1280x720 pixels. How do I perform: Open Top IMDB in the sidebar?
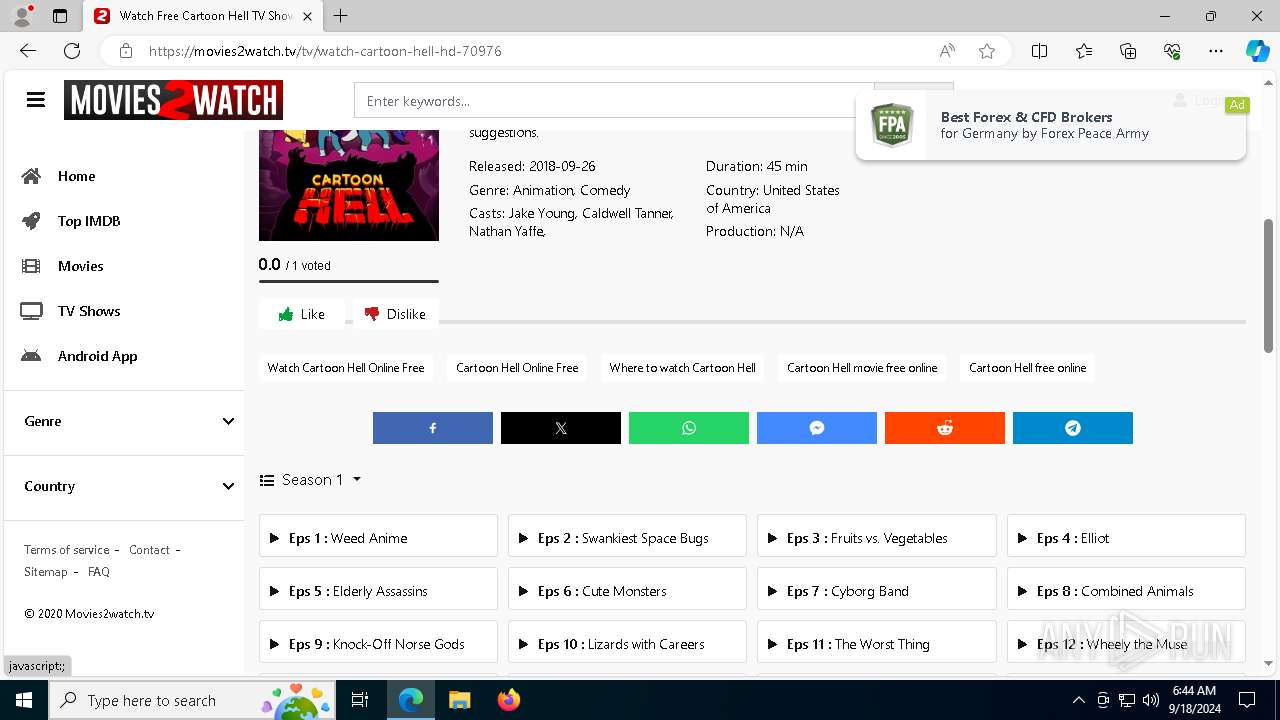click(88, 221)
